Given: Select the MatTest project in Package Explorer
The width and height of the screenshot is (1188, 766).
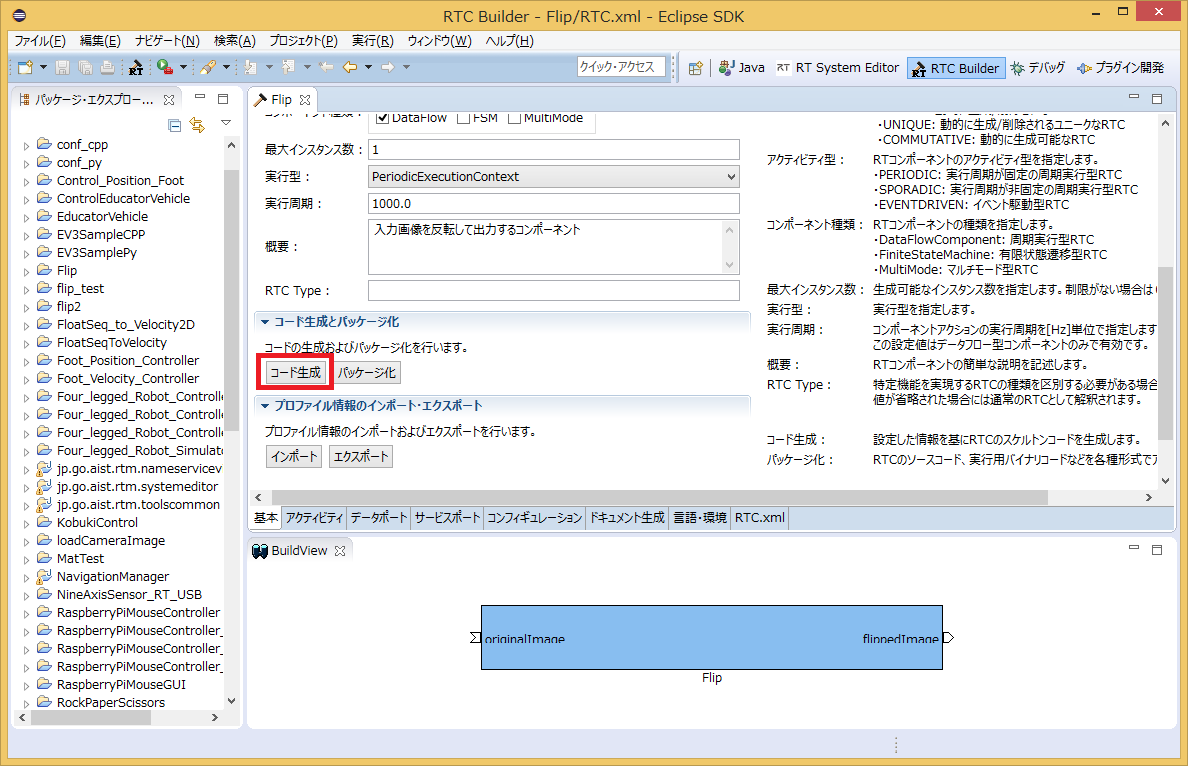Looking at the screenshot, I should 80,559.
